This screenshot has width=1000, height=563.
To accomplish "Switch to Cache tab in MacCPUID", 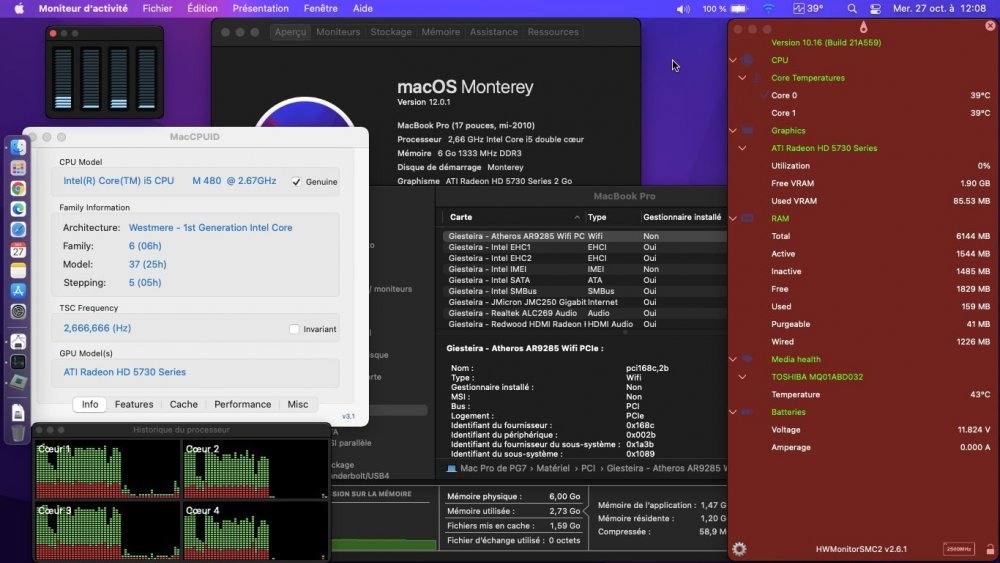I will (x=184, y=404).
